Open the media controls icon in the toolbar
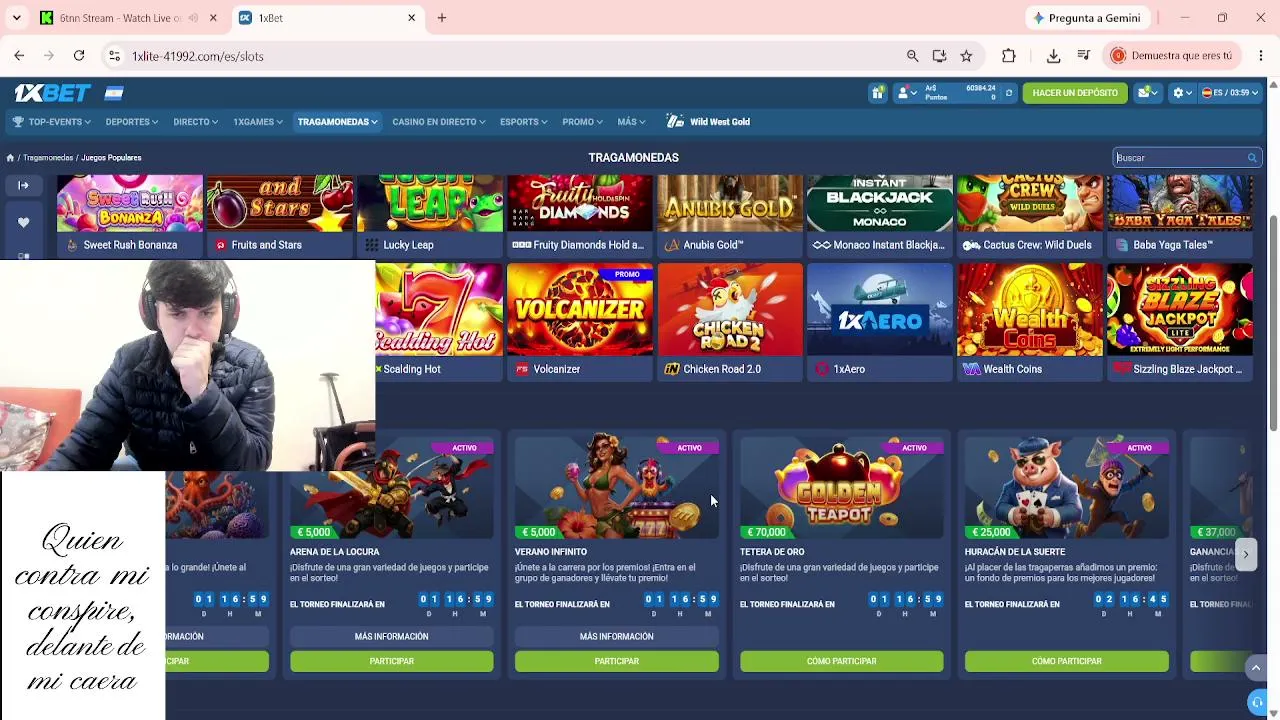This screenshot has height=720, width=1280. coord(1083,56)
